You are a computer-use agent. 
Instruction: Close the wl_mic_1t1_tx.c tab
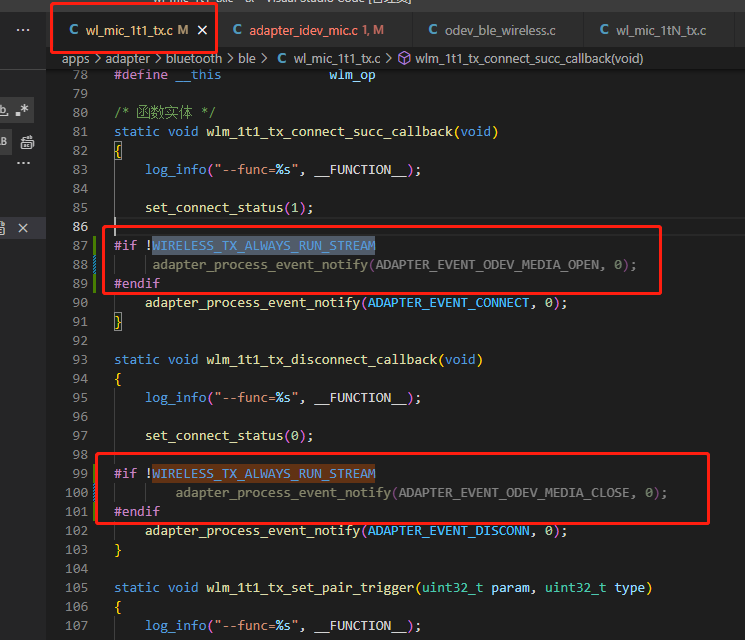202,30
